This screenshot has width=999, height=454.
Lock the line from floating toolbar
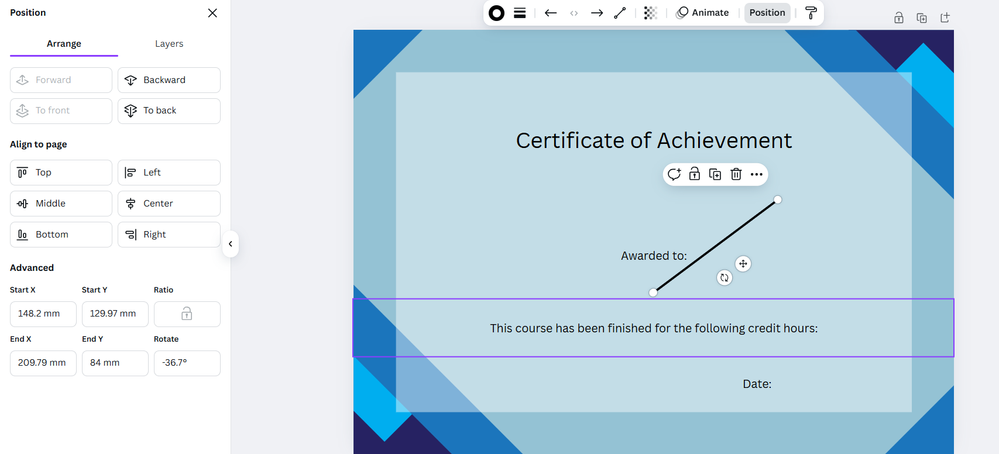(694, 174)
